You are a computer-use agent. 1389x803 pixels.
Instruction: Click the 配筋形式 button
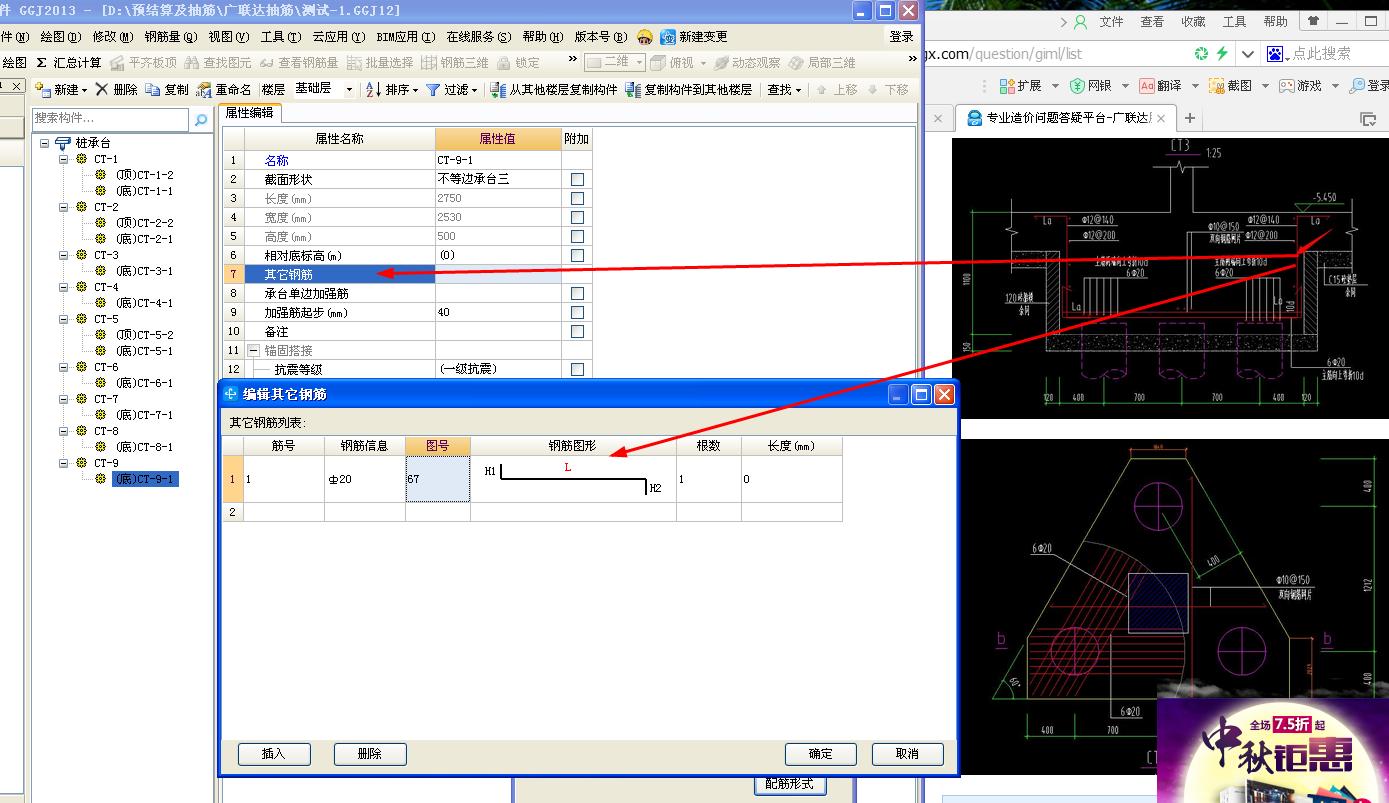(790, 784)
